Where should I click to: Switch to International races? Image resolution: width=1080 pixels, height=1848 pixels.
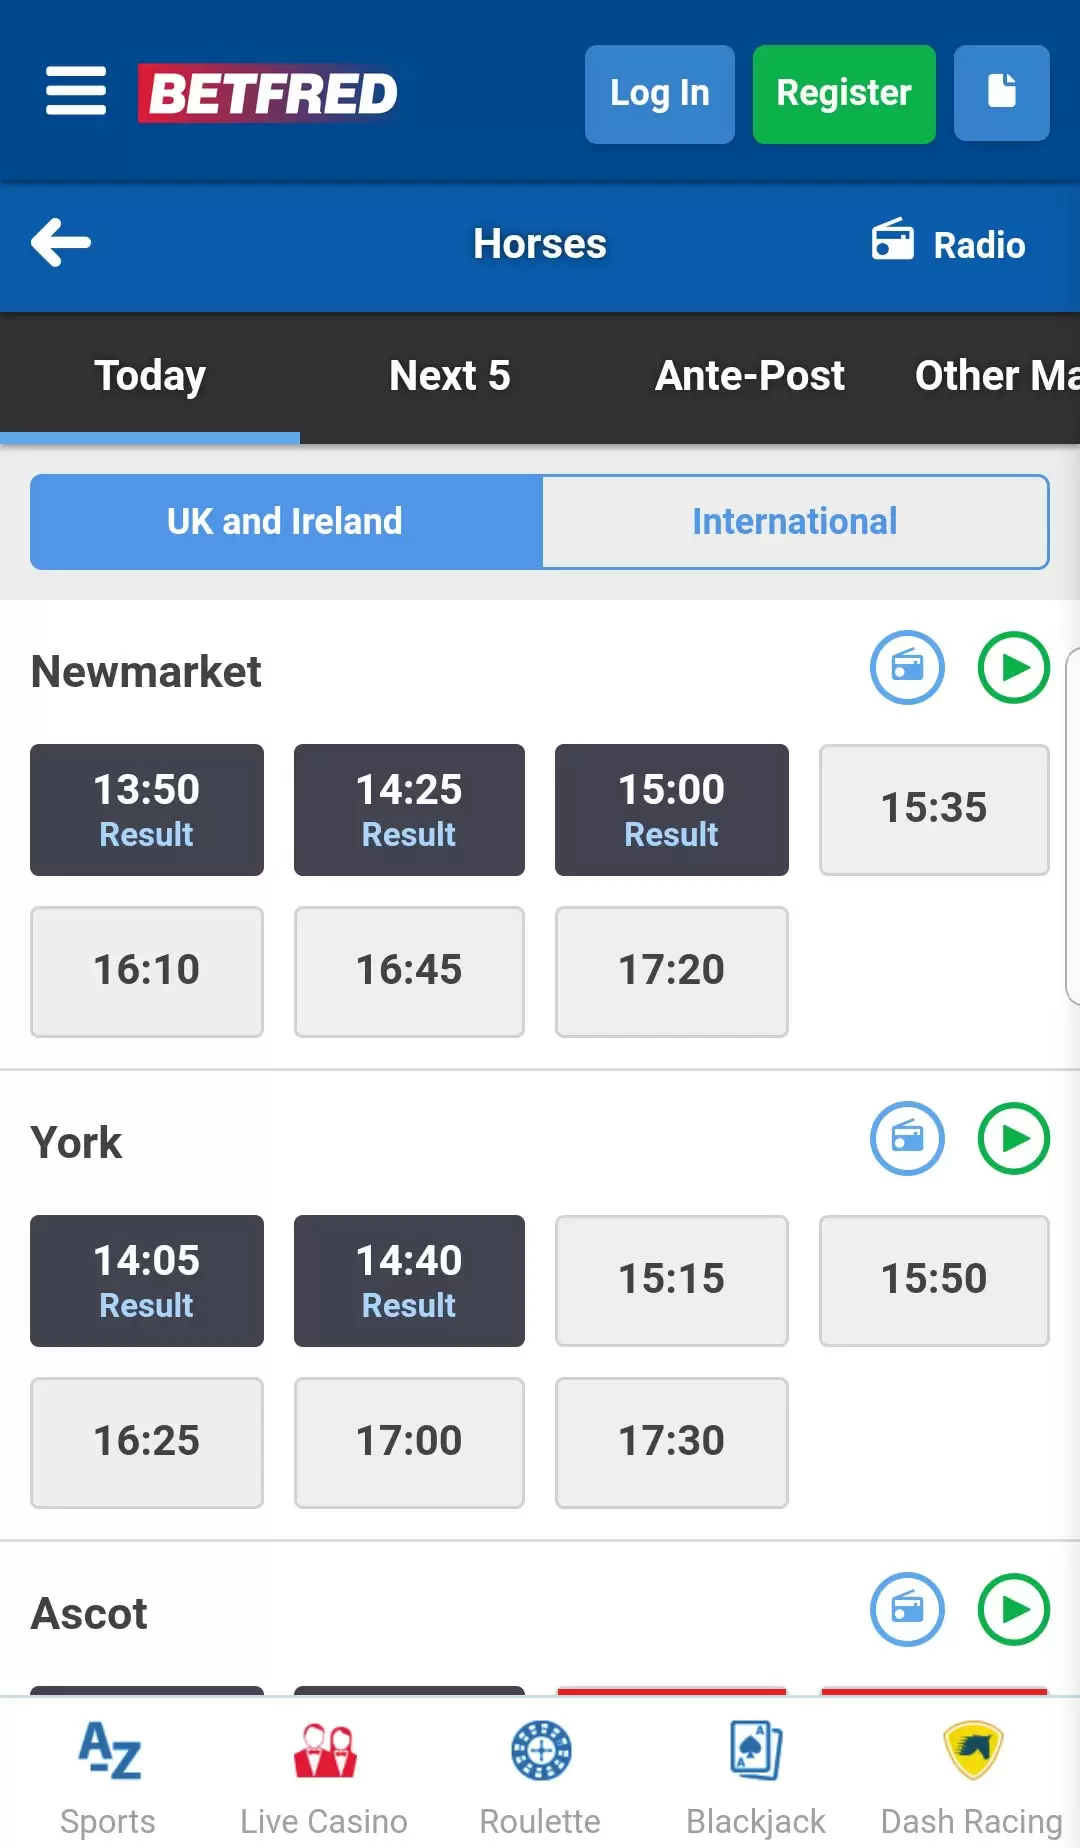(x=795, y=522)
